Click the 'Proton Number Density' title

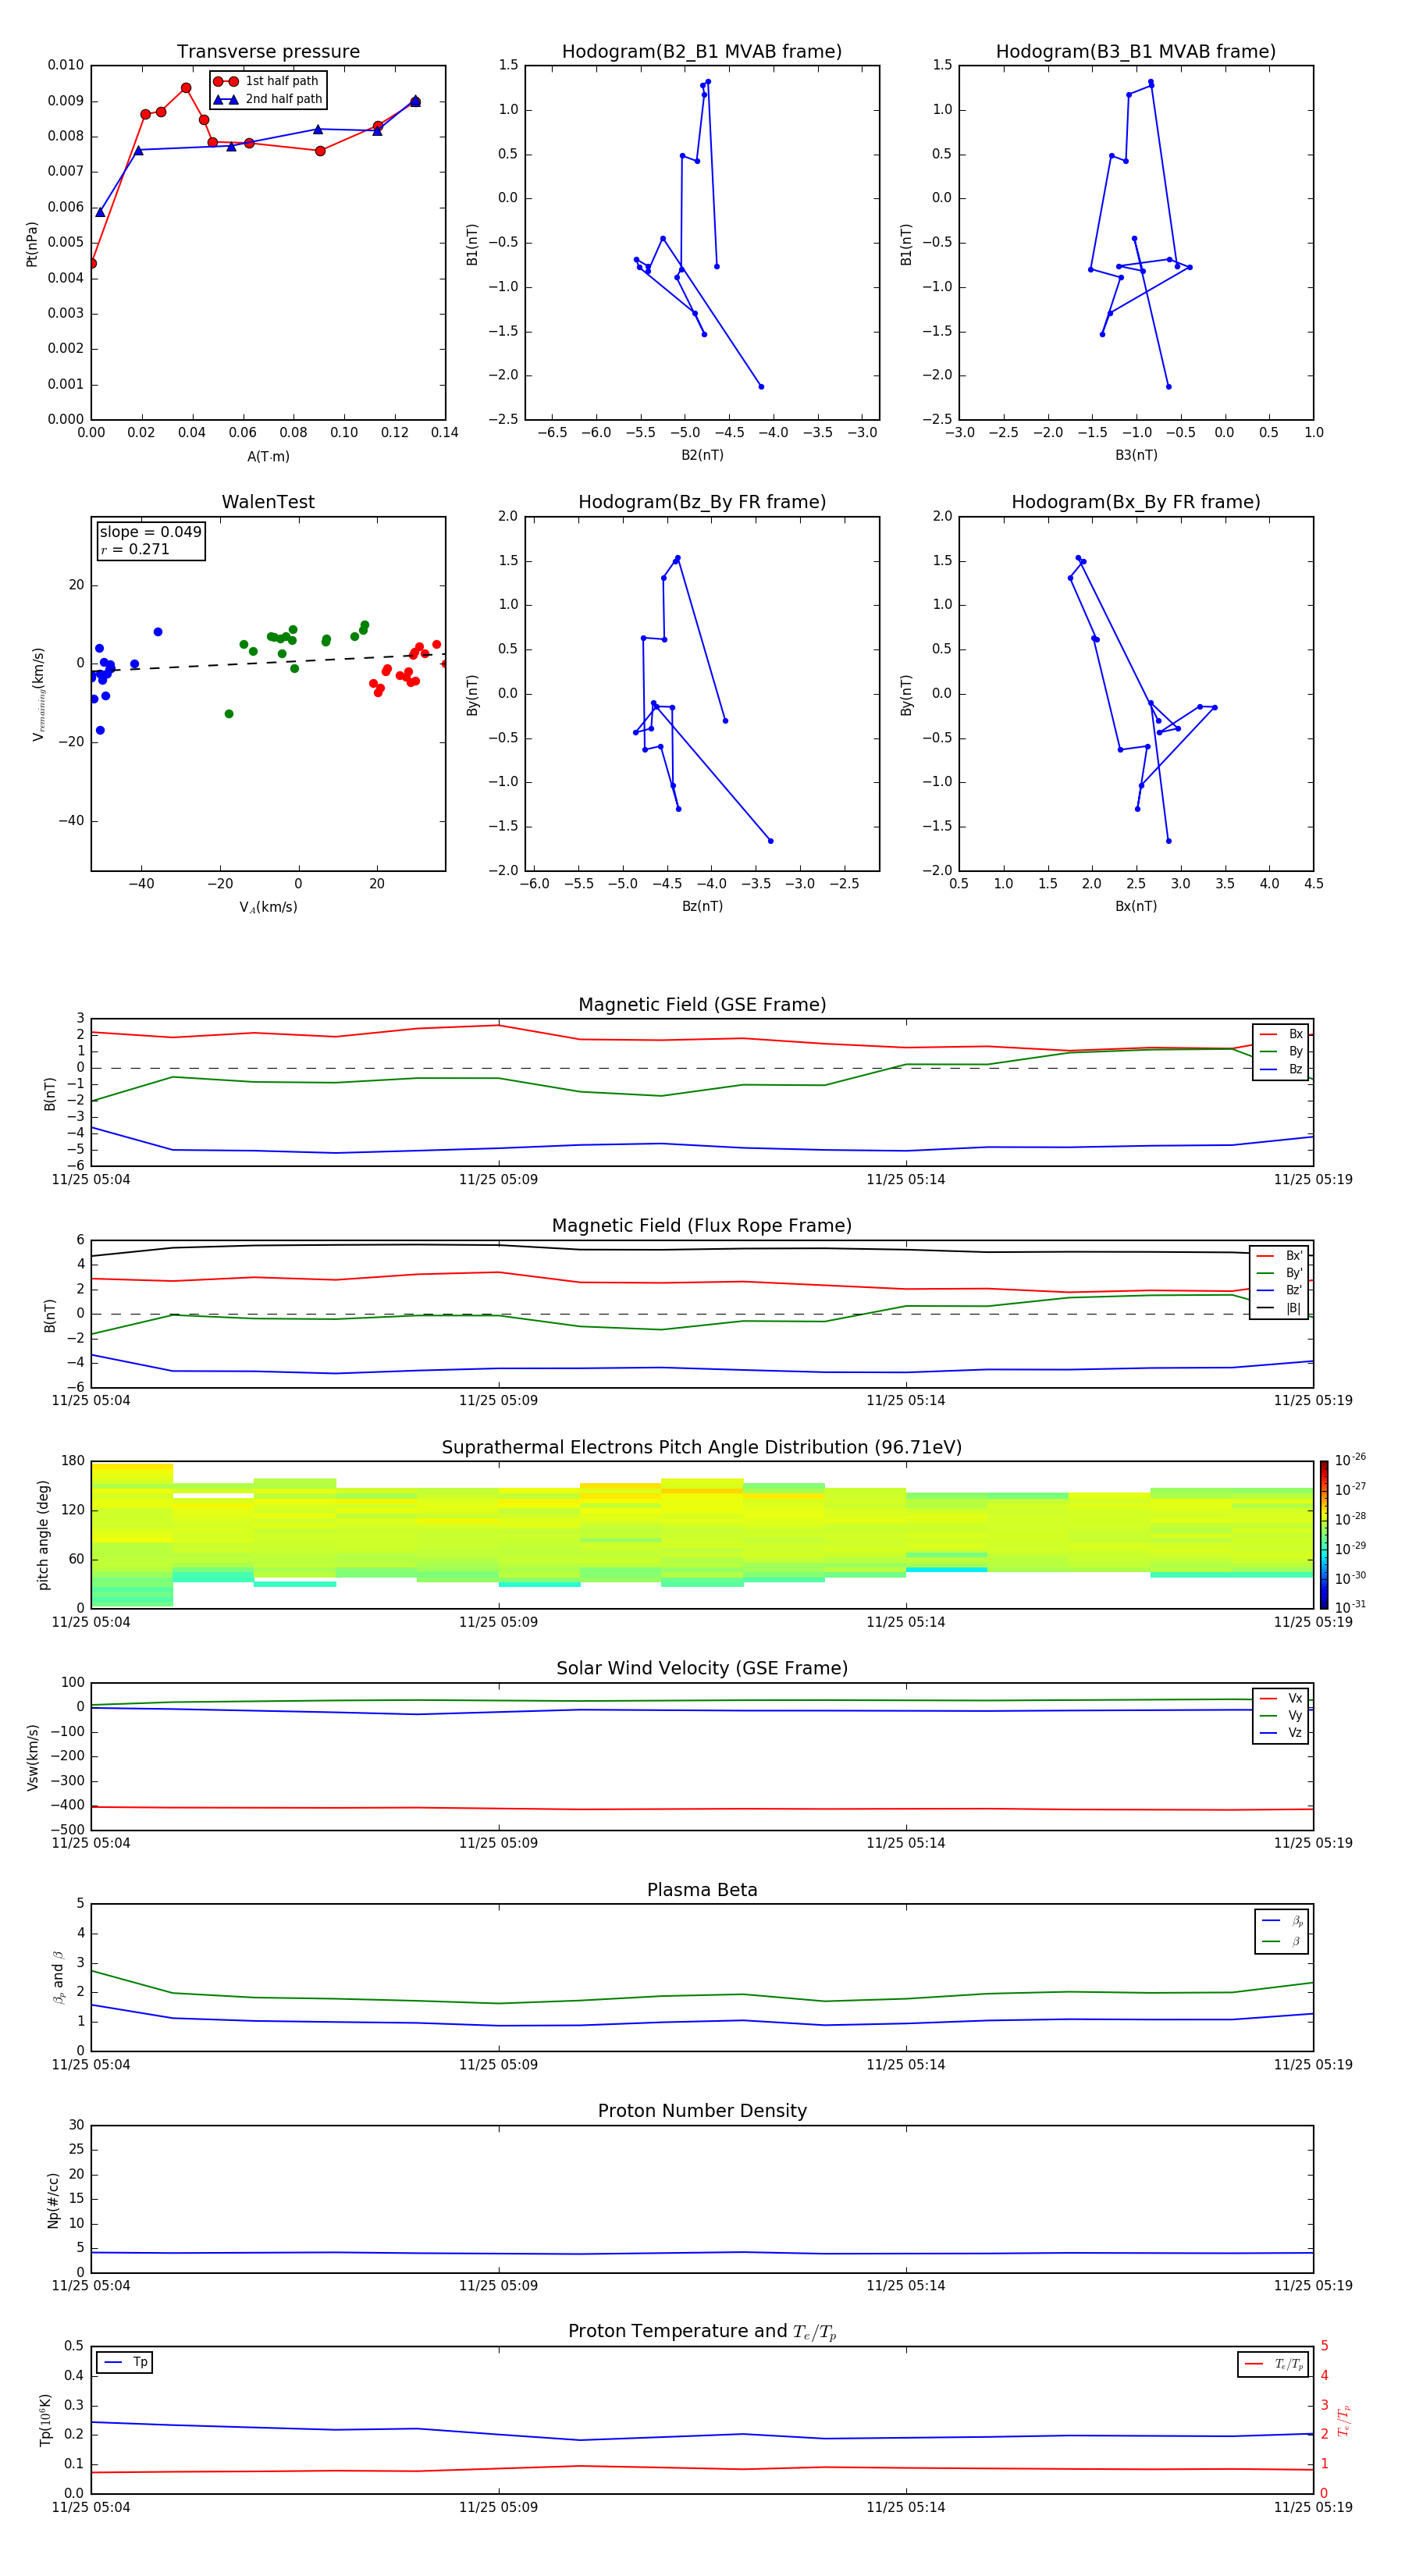click(702, 2111)
